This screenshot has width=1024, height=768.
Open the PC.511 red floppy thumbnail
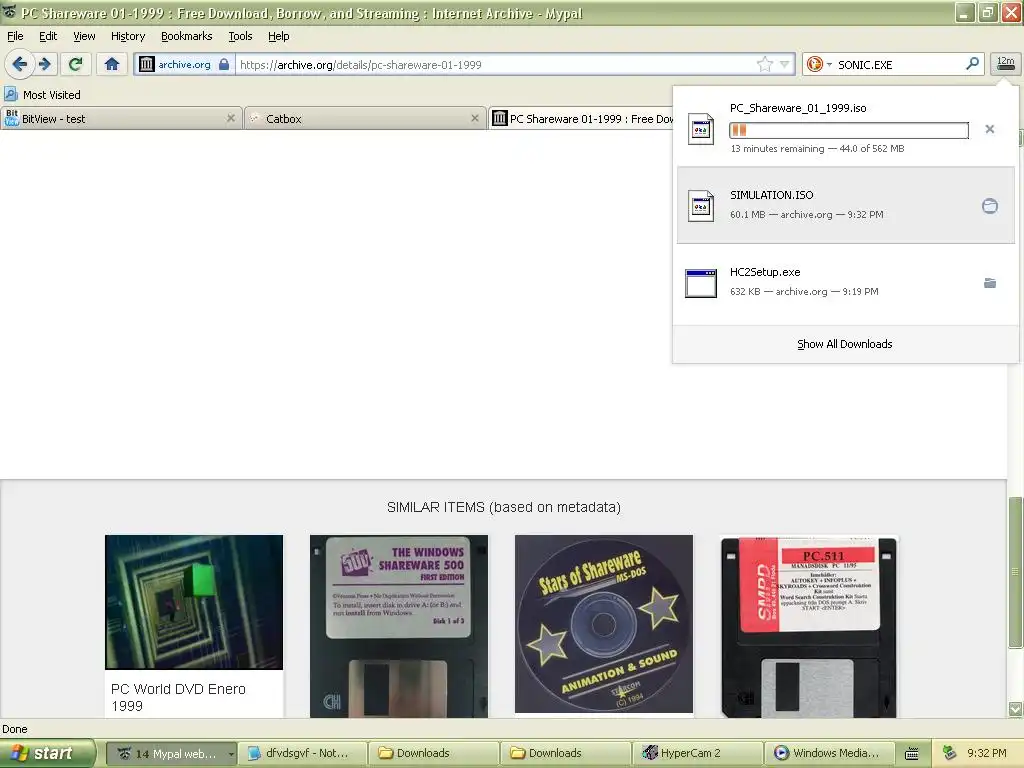tap(809, 626)
